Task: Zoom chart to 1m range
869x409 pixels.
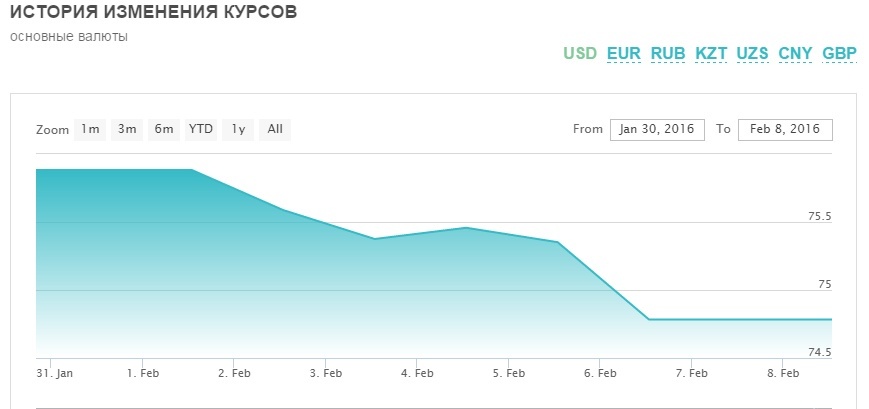Action: 90,130
